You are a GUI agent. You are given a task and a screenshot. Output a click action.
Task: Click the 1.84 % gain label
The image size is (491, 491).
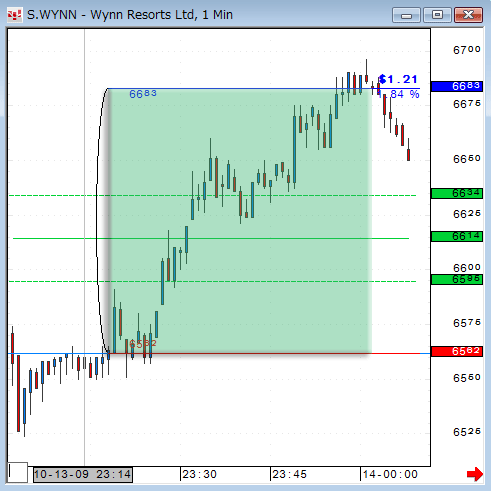pos(399,94)
